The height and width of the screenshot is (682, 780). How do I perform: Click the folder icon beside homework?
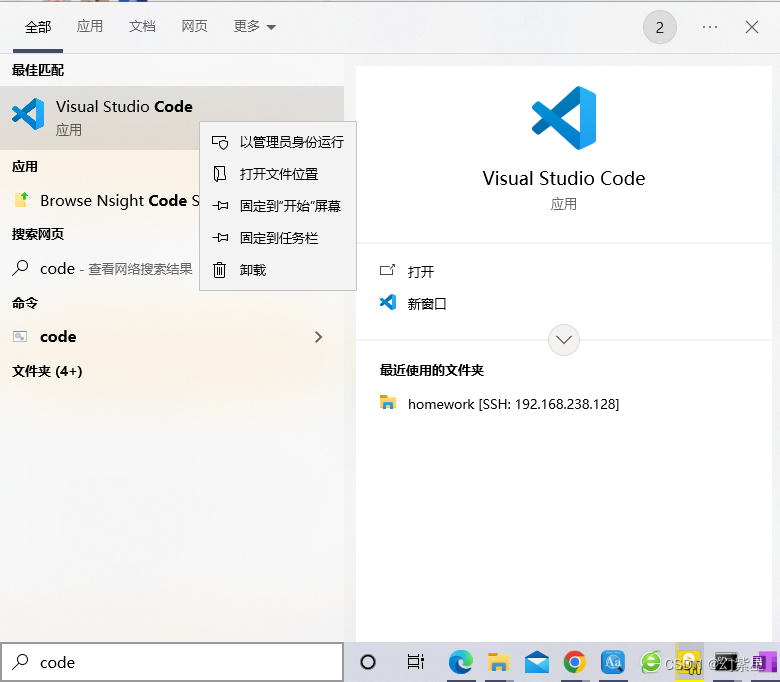pos(388,402)
